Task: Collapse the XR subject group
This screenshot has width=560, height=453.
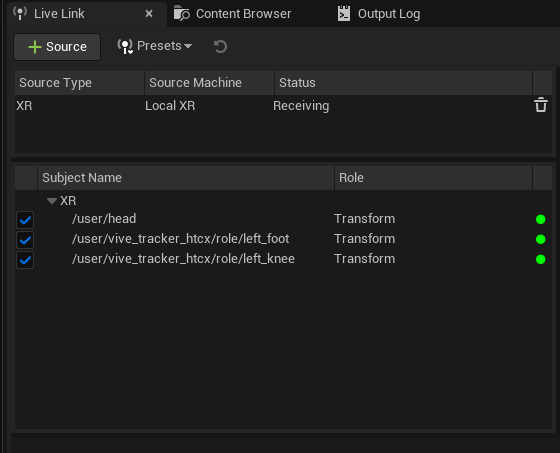Action: click(x=52, y=201)
